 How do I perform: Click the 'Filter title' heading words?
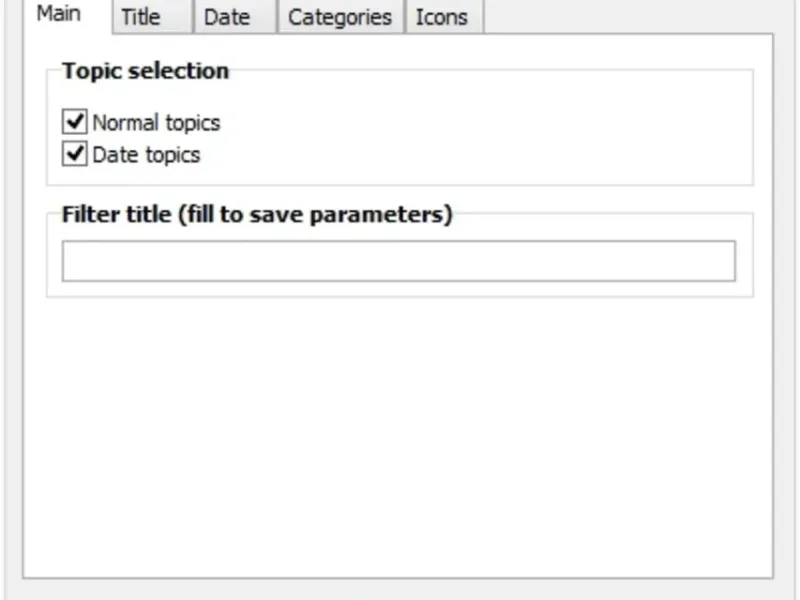pos(116,215)
